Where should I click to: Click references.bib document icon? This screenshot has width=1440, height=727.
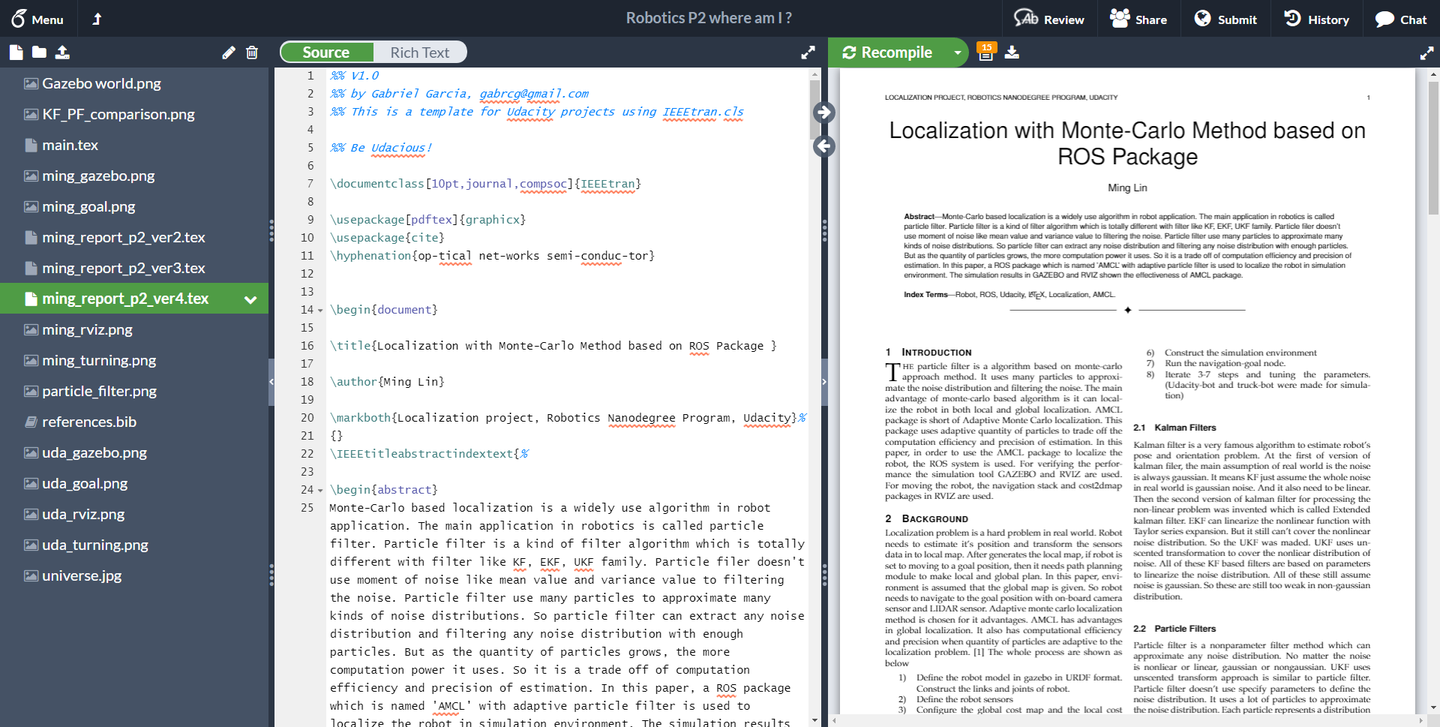[x=31, y=422]
